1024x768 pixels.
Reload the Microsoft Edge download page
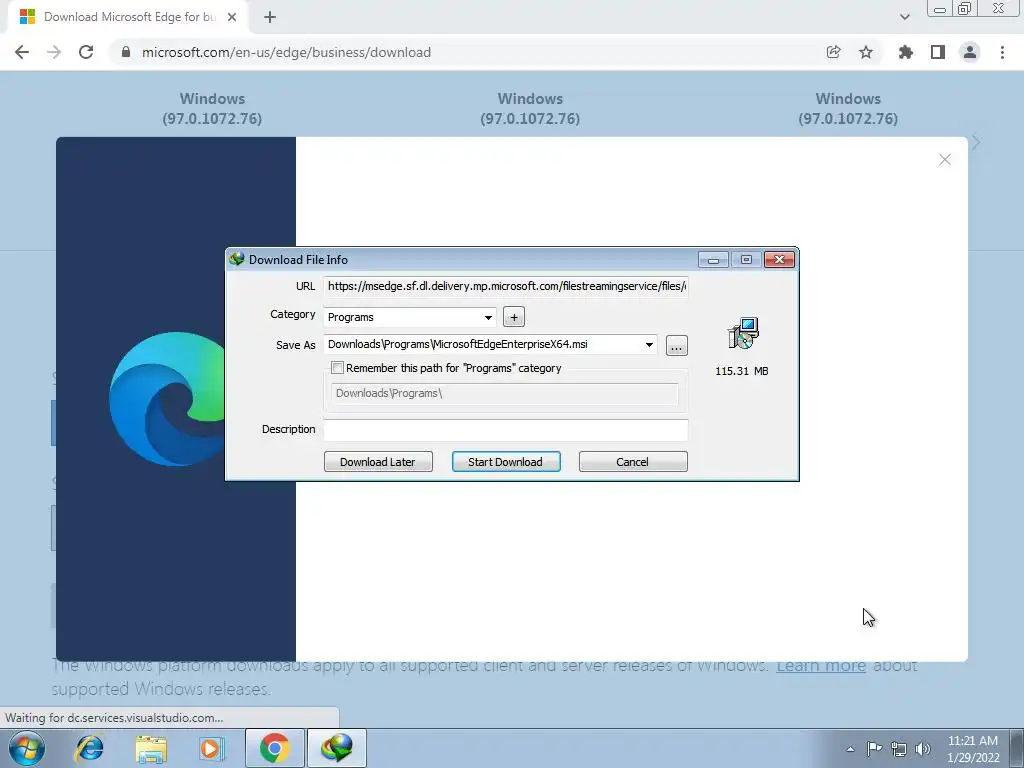click(86, 52)
